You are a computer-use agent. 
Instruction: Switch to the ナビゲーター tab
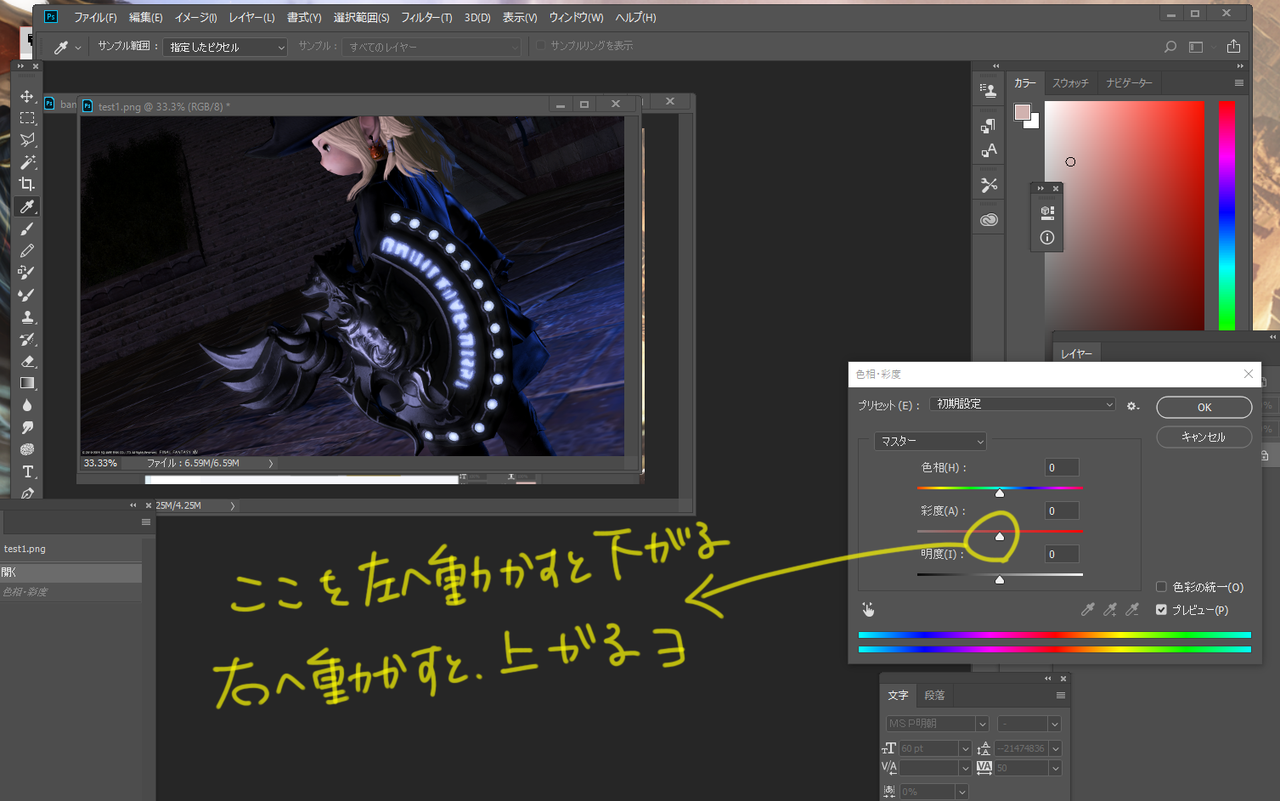click(x=1129, y=83)
